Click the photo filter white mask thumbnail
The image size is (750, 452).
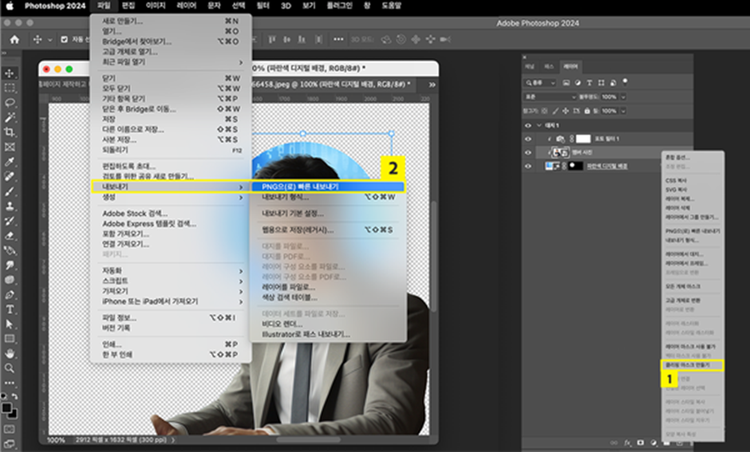click(x=583, y=139)
